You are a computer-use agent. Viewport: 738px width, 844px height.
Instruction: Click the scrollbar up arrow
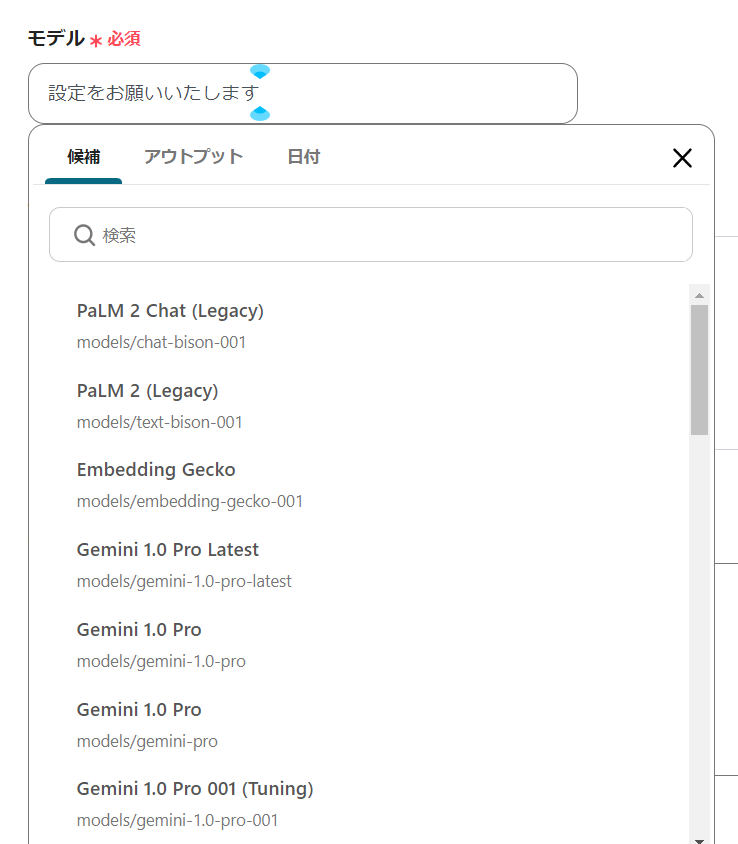point(699,295)
